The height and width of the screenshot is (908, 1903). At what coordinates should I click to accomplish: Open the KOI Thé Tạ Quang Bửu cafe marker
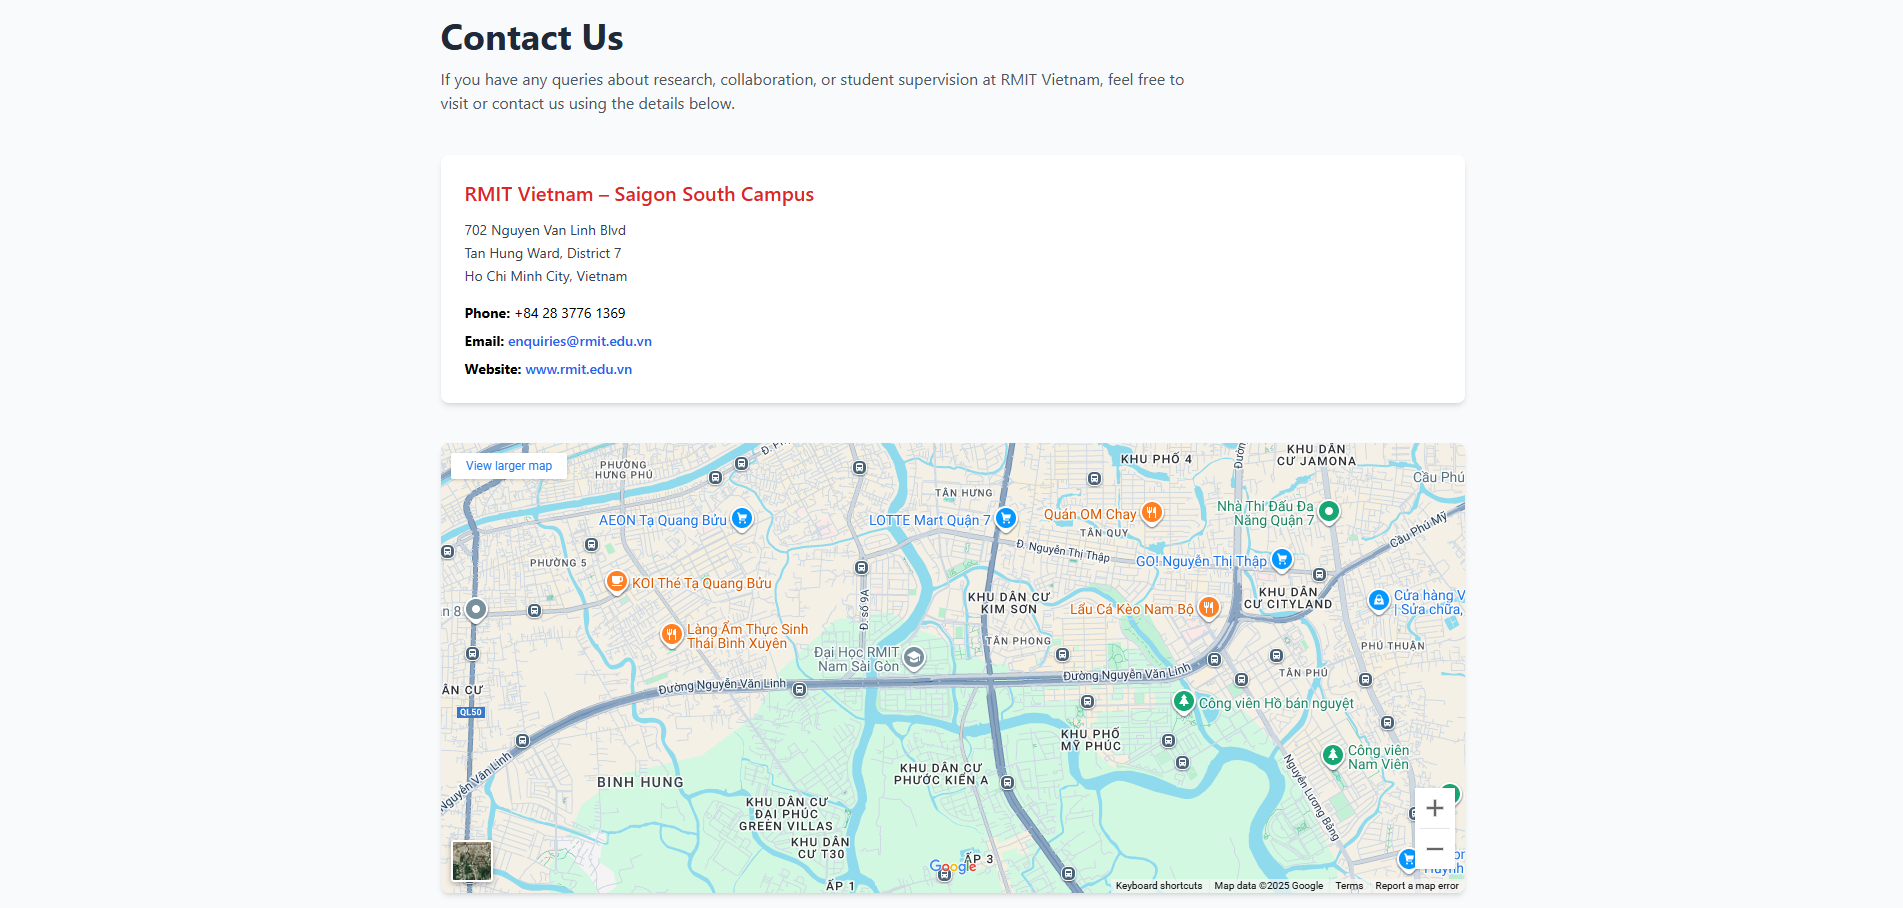pos(617,582)
